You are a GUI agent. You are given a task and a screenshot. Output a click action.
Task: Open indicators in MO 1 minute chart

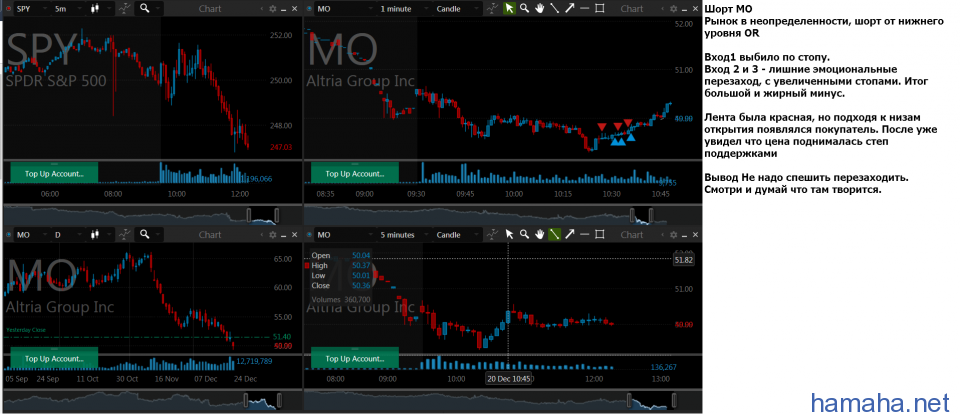(x=492, y=9)
